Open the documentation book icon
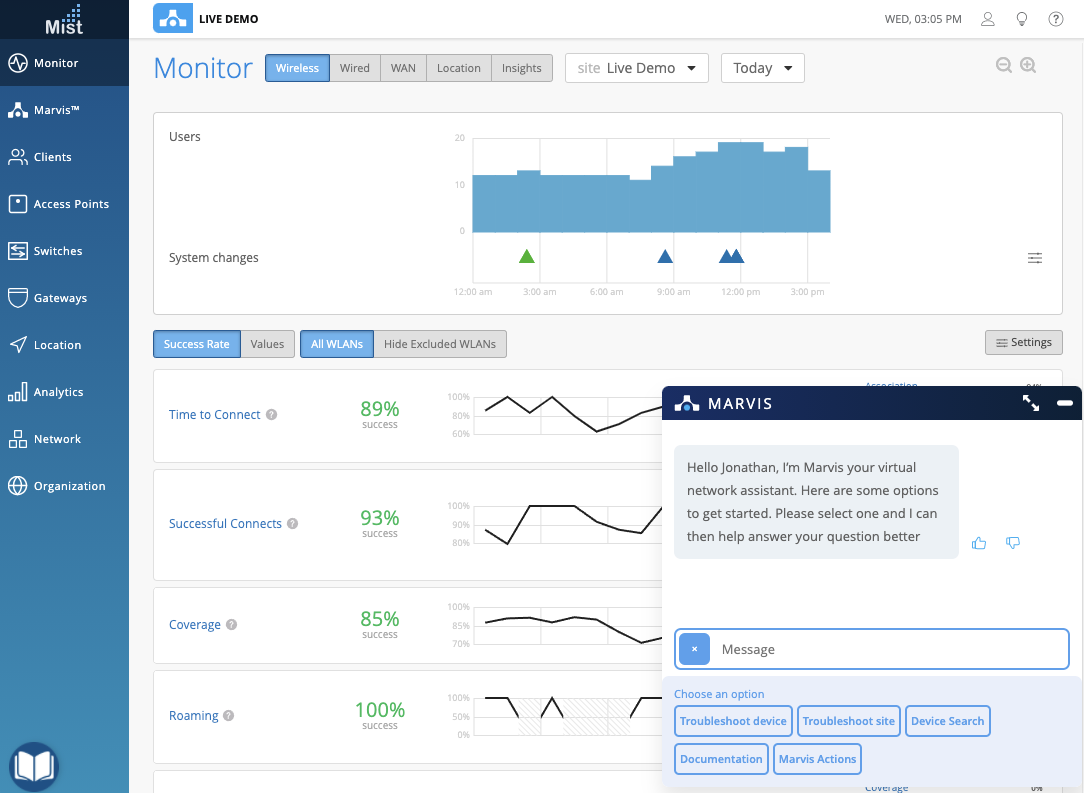This screenshot has height=793, width=1084. [x=33, y=765]
